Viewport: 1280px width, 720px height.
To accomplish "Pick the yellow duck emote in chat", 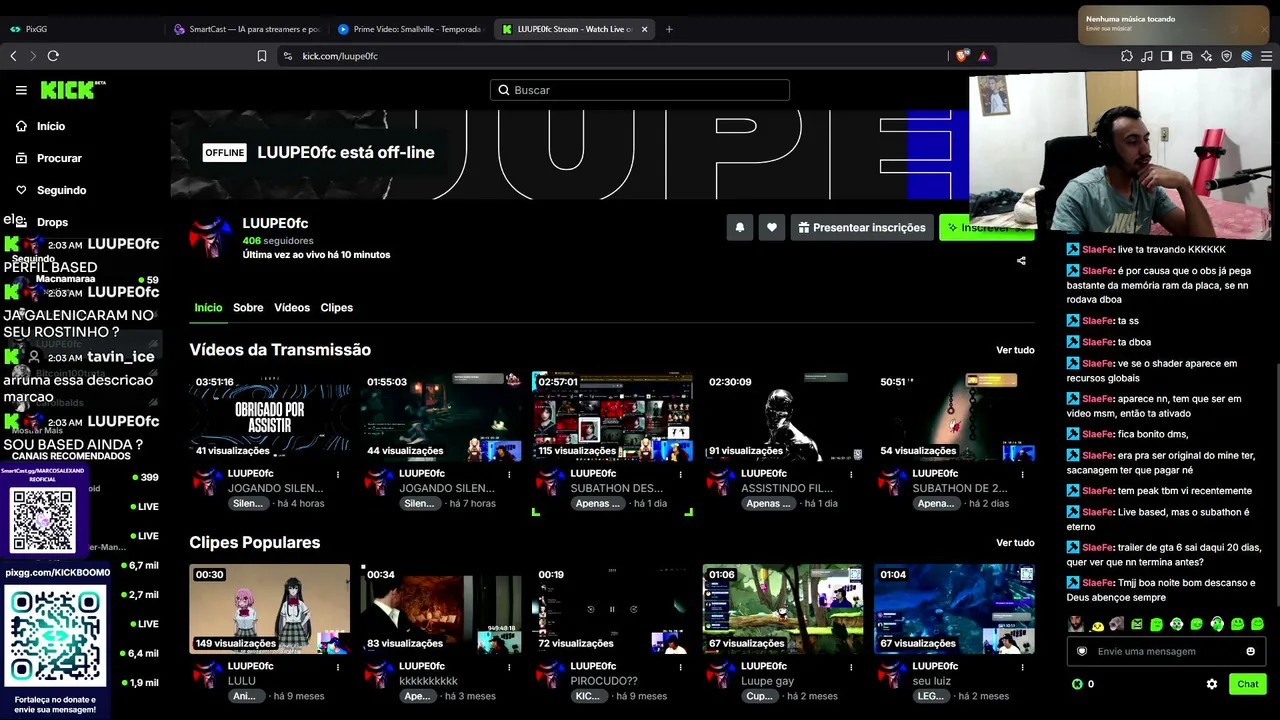I will (x=1097, y=625).
